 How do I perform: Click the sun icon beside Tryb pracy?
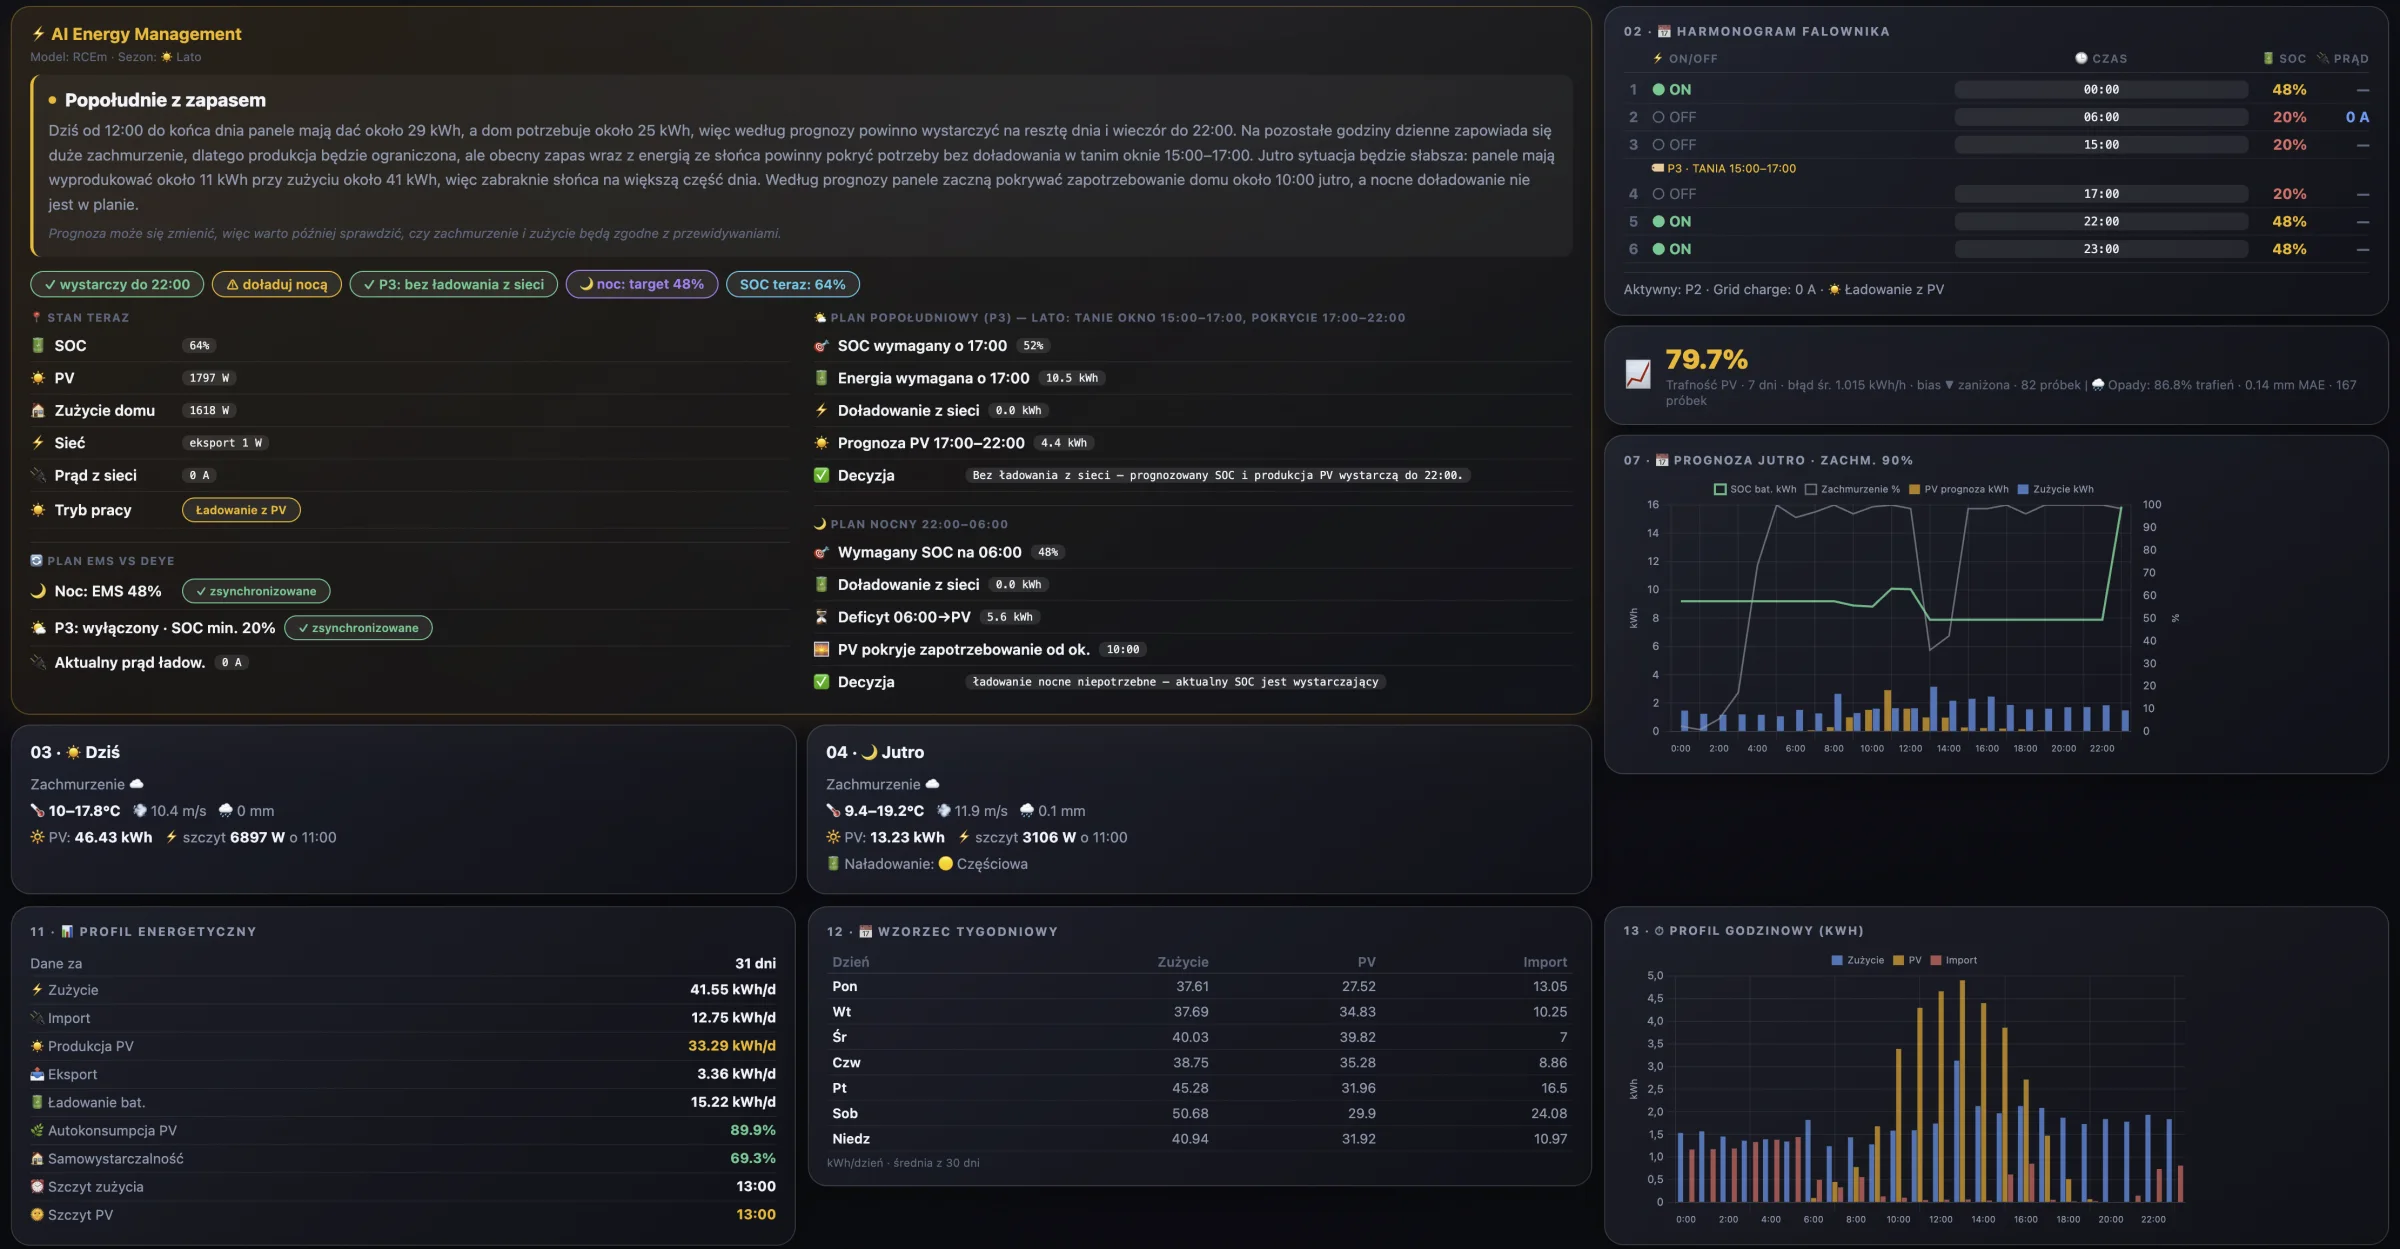(38, 510)
